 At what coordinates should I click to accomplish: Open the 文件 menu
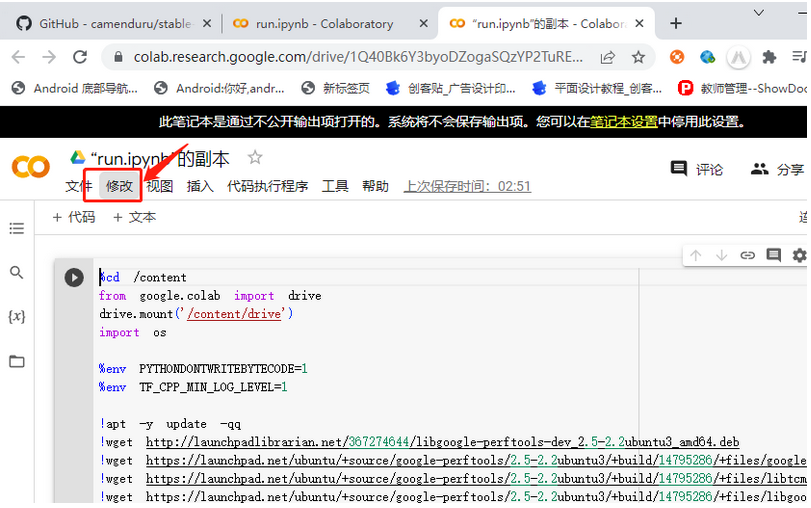[78, 186]
